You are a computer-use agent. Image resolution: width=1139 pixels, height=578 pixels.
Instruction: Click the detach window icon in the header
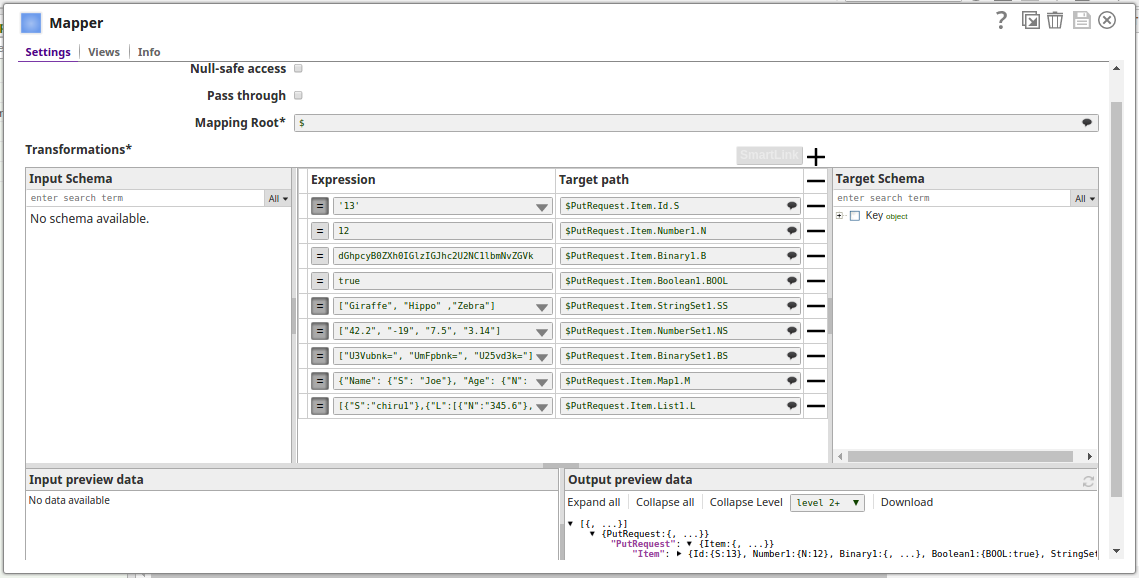(1030, 20)
